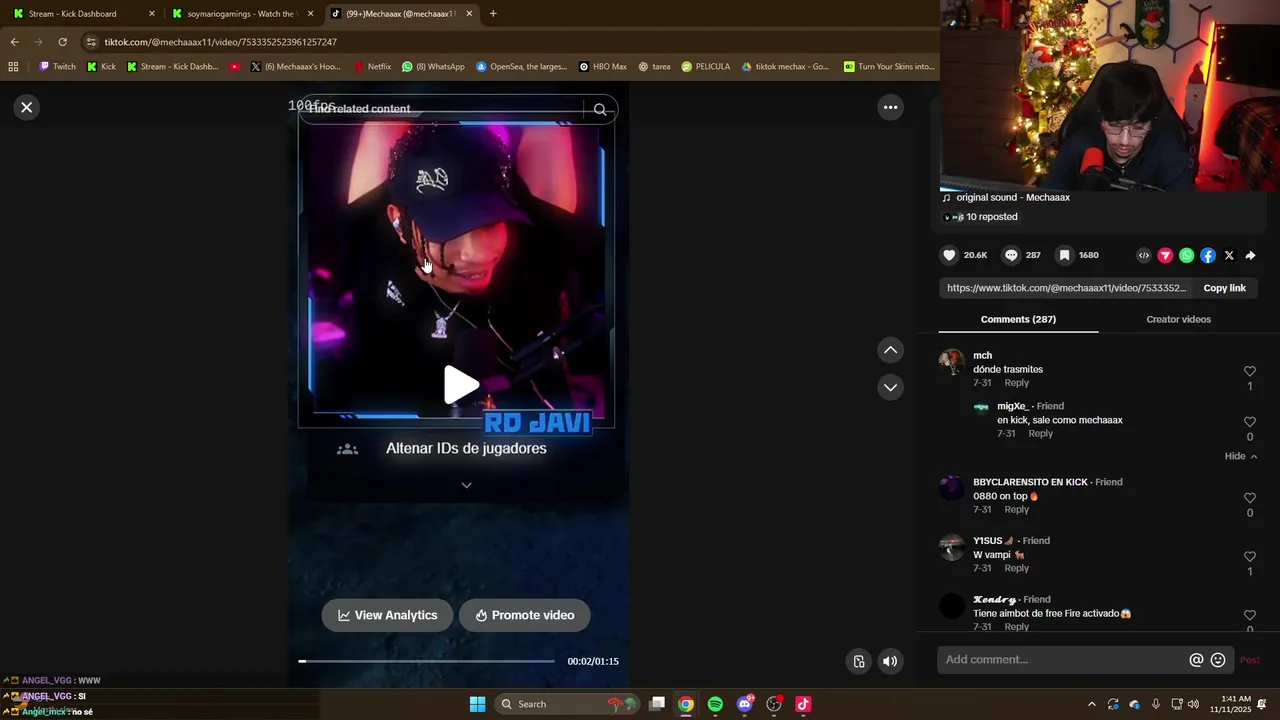Open the emoji picker in comment box

[x=1218, y=660]
